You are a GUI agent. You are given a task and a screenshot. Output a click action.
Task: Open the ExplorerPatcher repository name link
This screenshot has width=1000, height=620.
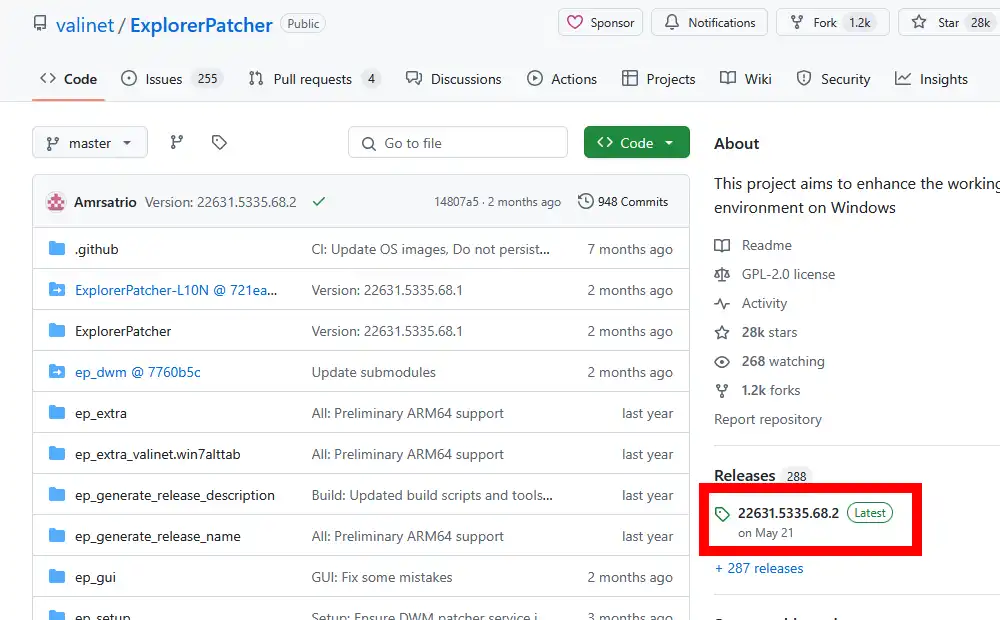coord(201,25)
